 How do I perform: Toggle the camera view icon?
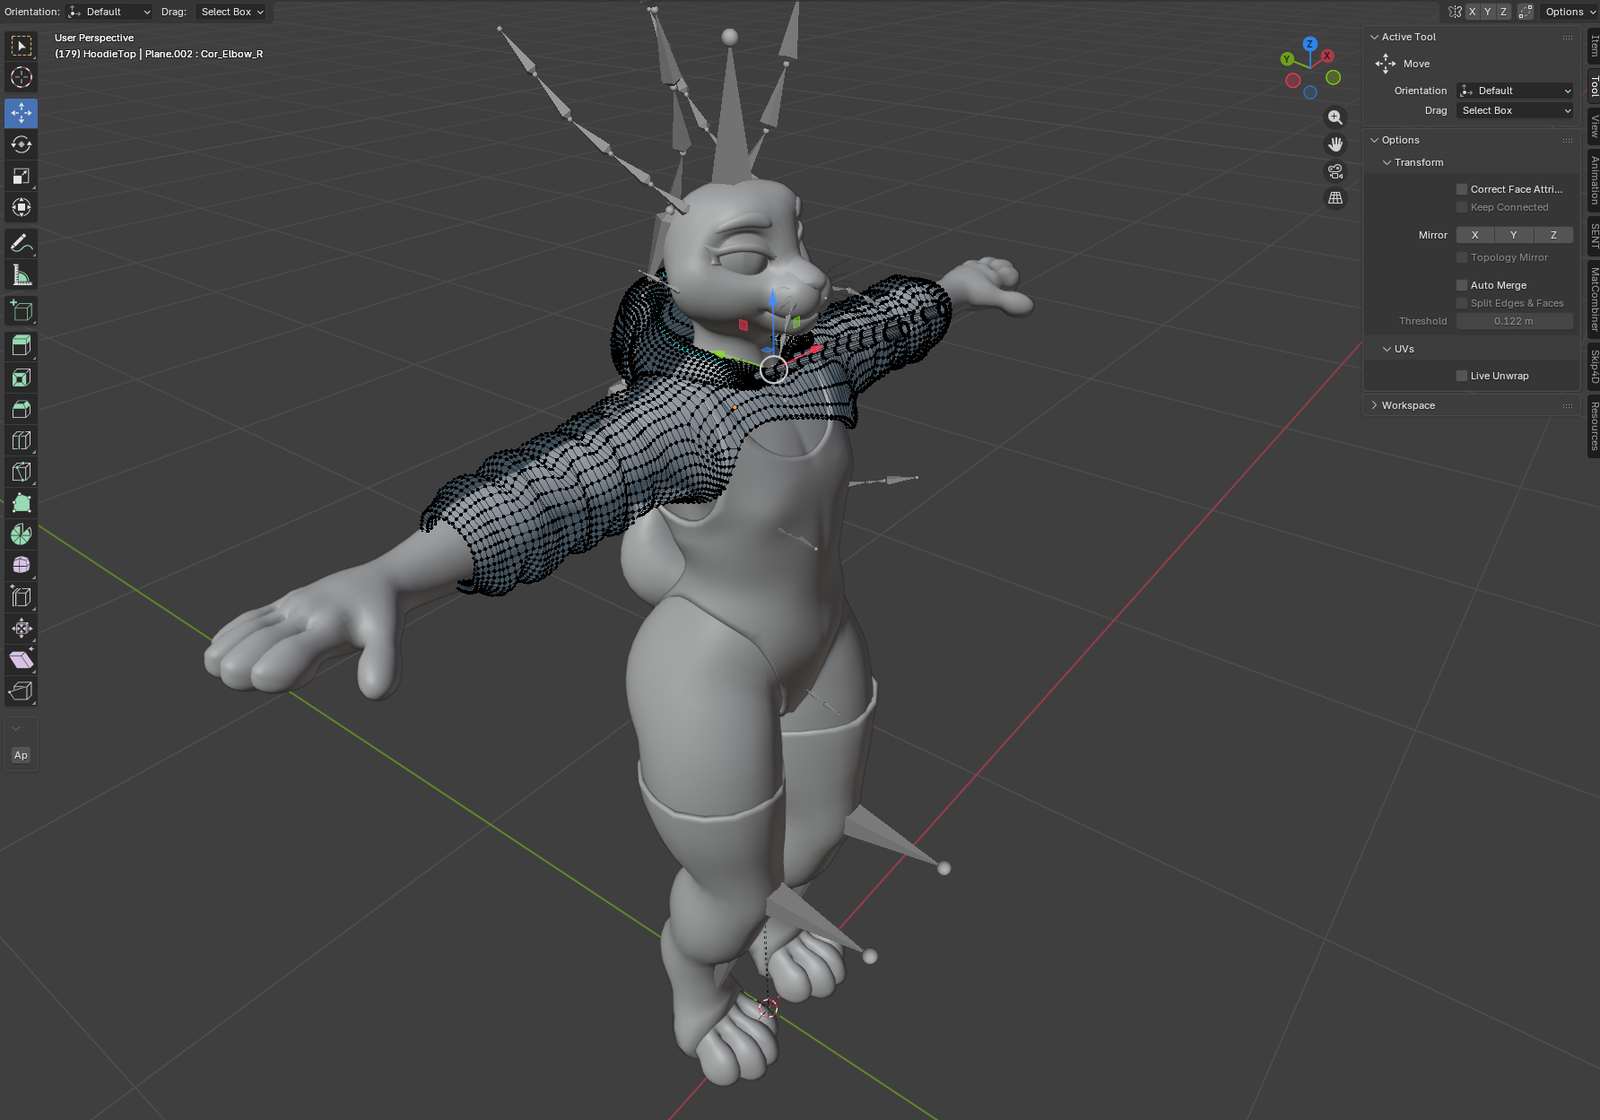tap(1335, 172)
